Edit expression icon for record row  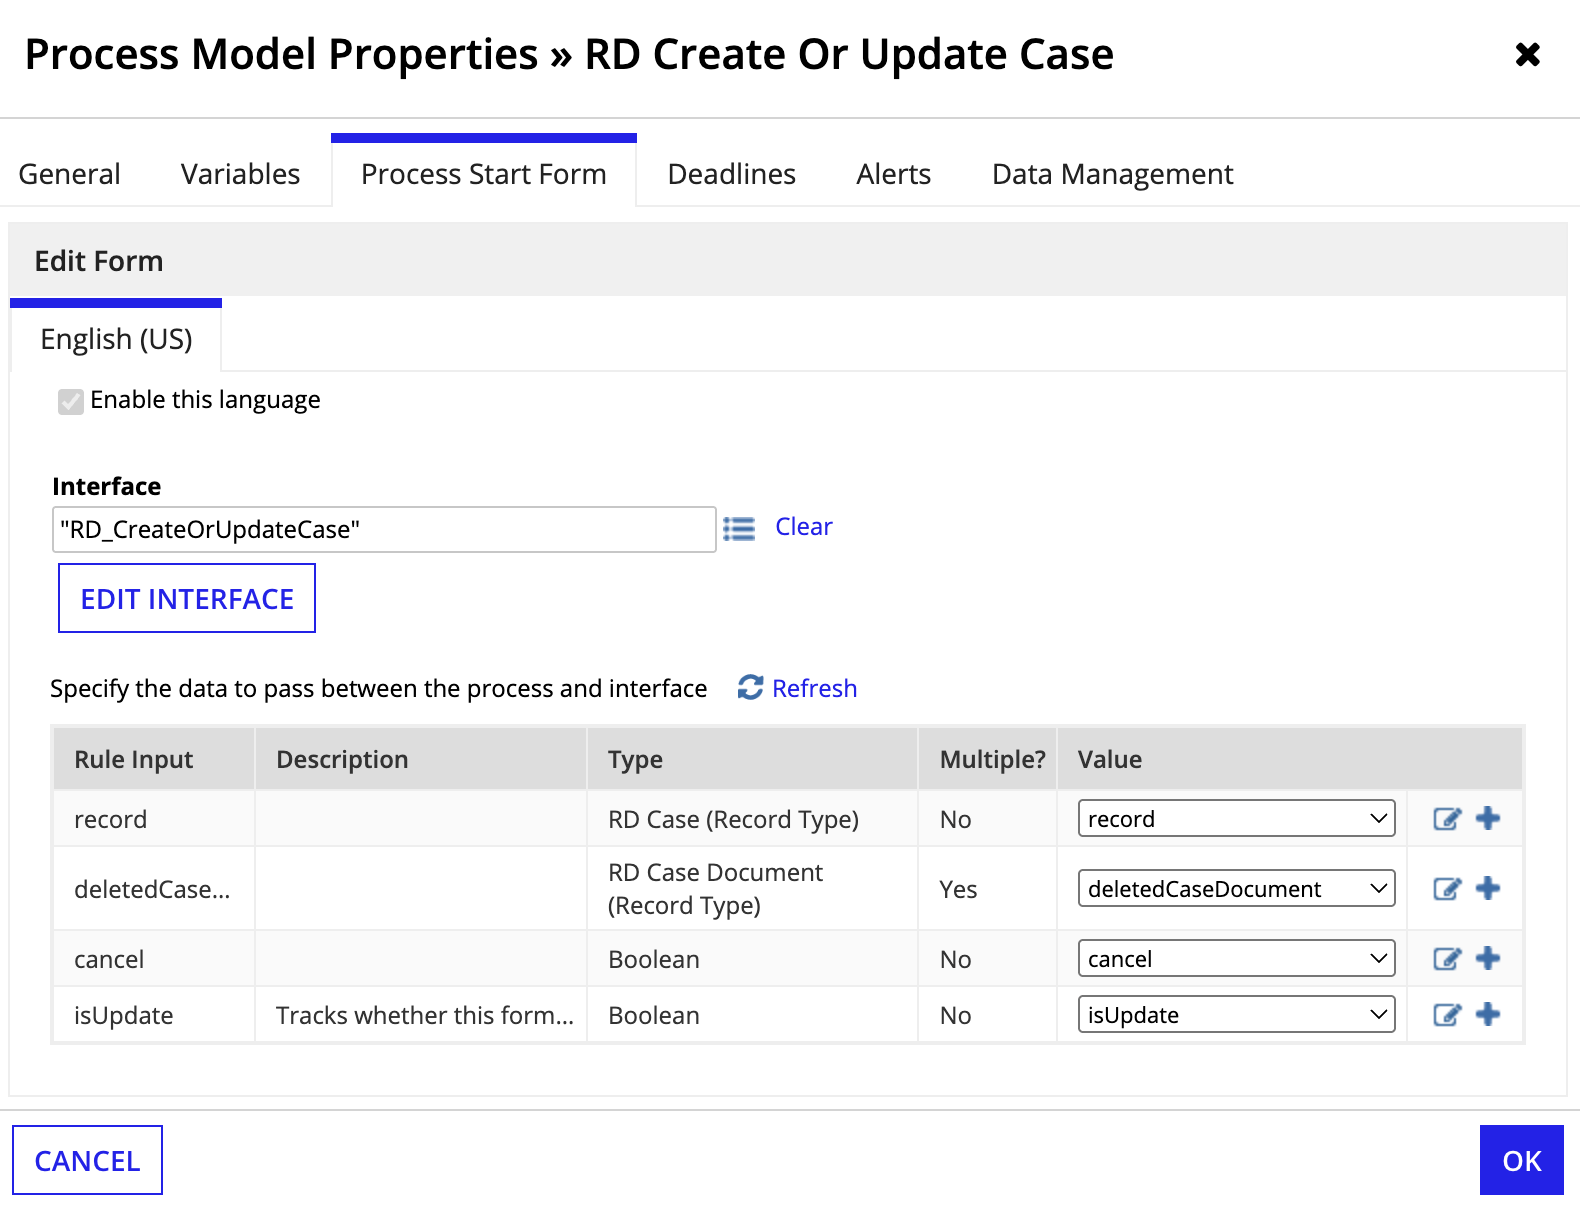tap(1447, 819)
